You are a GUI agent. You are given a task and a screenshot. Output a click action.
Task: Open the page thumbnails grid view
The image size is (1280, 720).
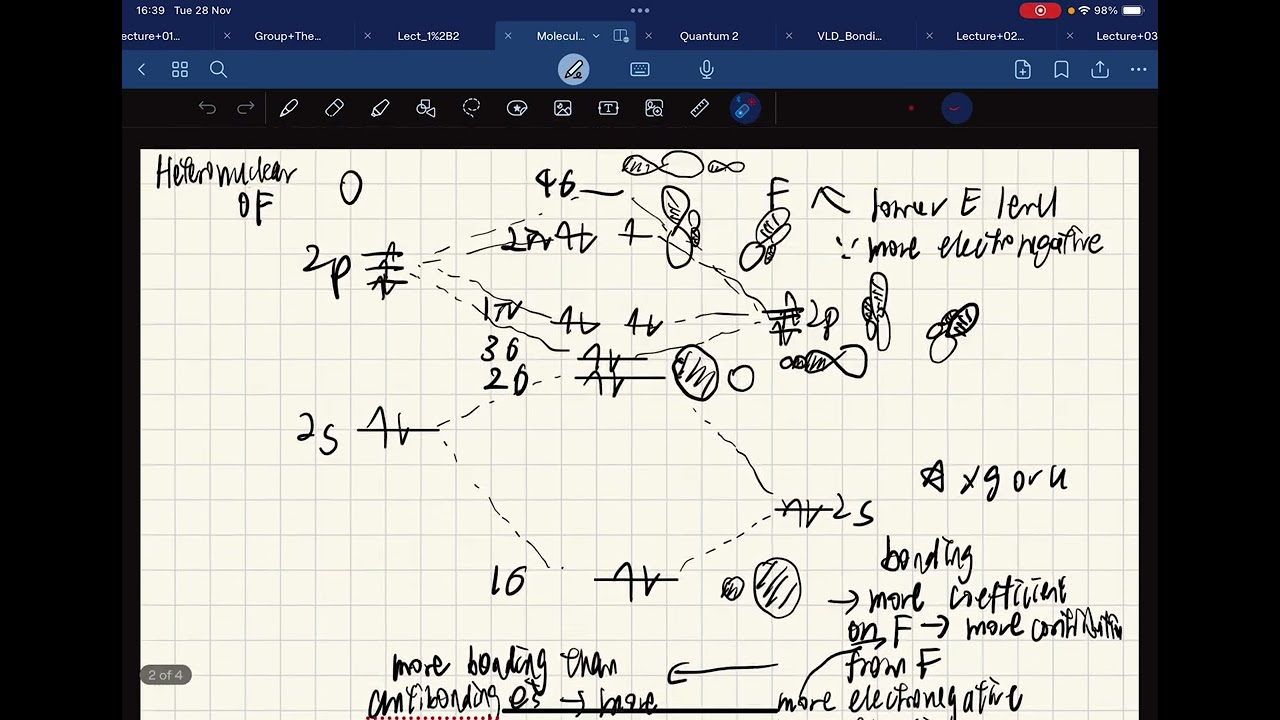click(180, 69)
